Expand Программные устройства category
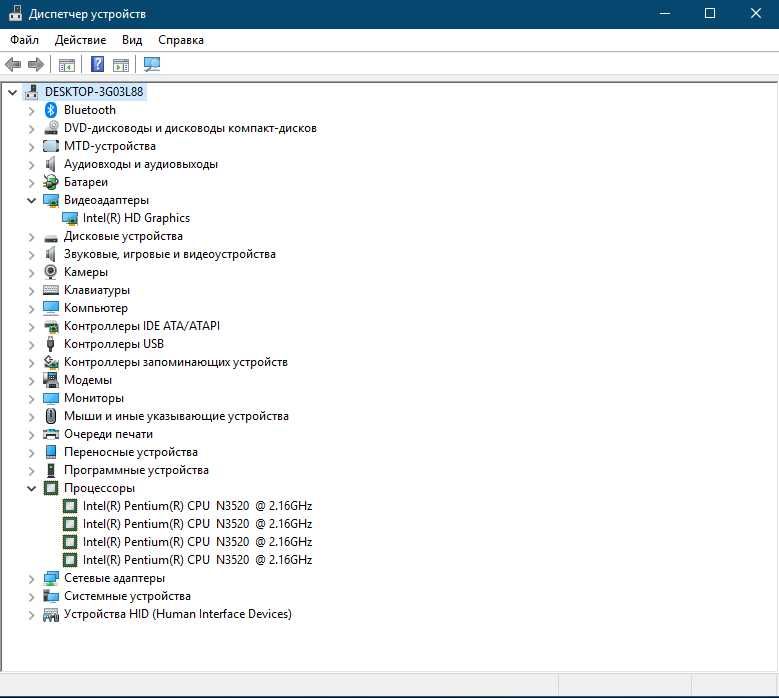The height and width of the screenshot is (698, 779). pyautogui.click(x=31, y=470)
